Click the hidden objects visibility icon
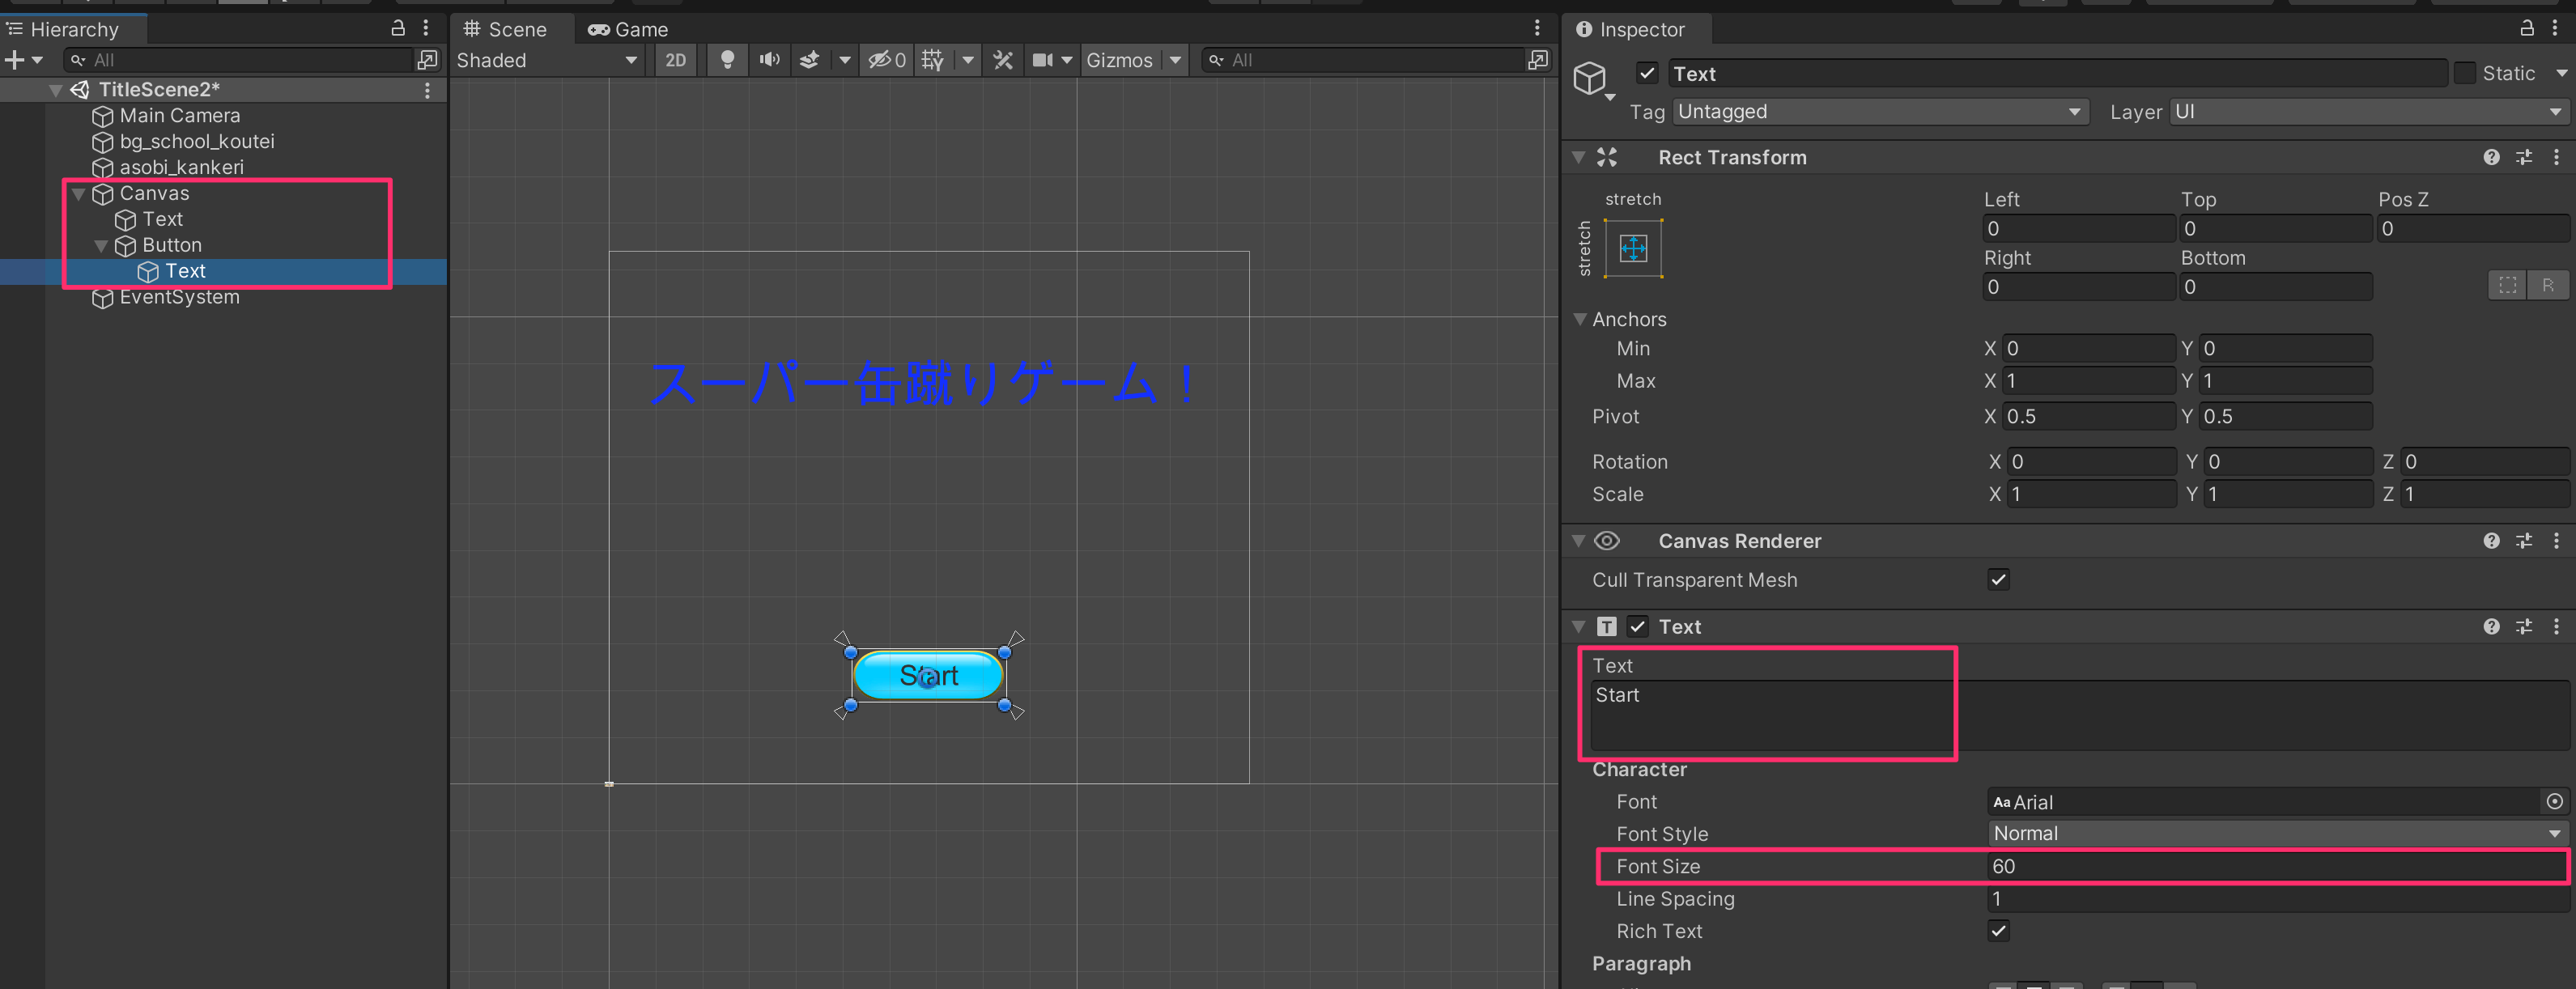 point(886,60)
